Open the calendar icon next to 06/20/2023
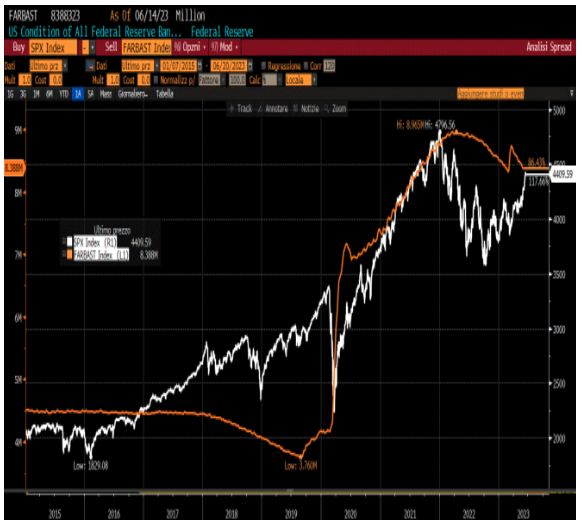 point(250,66)
